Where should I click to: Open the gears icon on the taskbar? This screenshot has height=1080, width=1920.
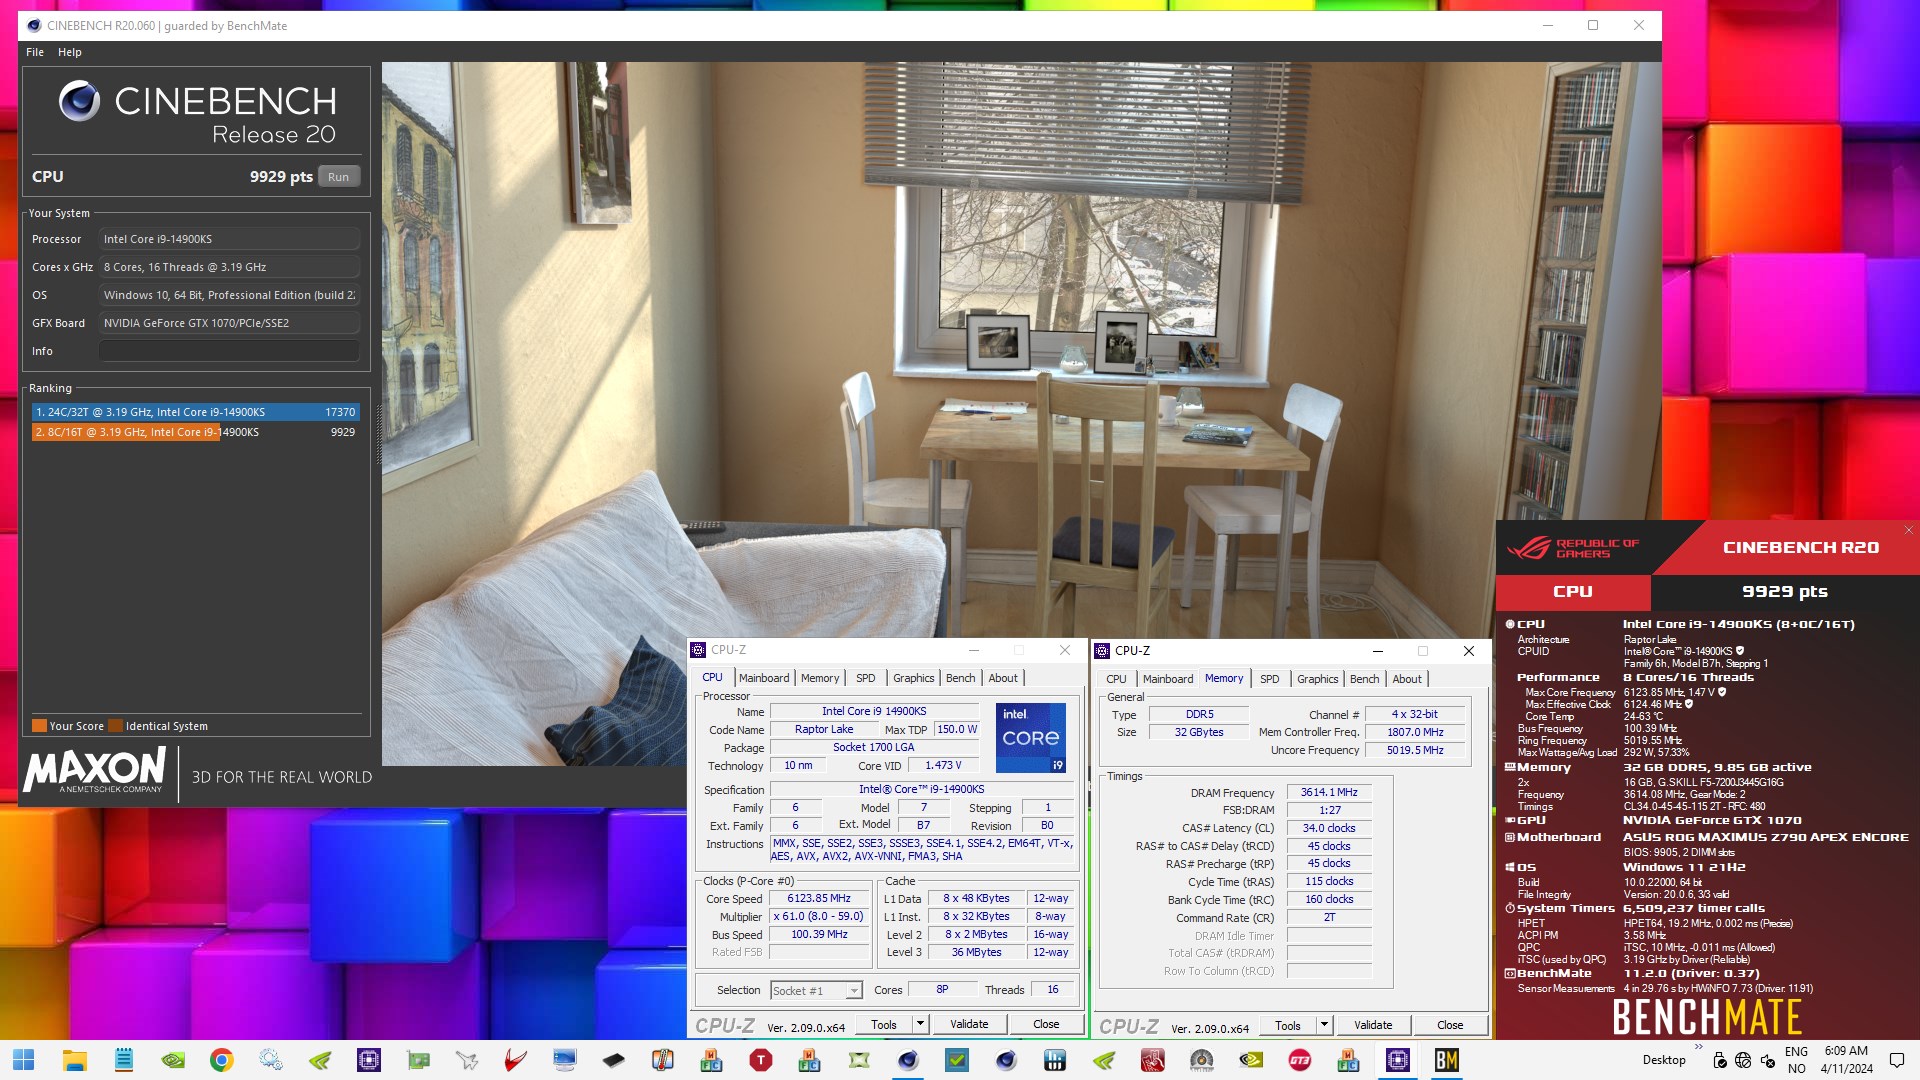(270, 1060)
